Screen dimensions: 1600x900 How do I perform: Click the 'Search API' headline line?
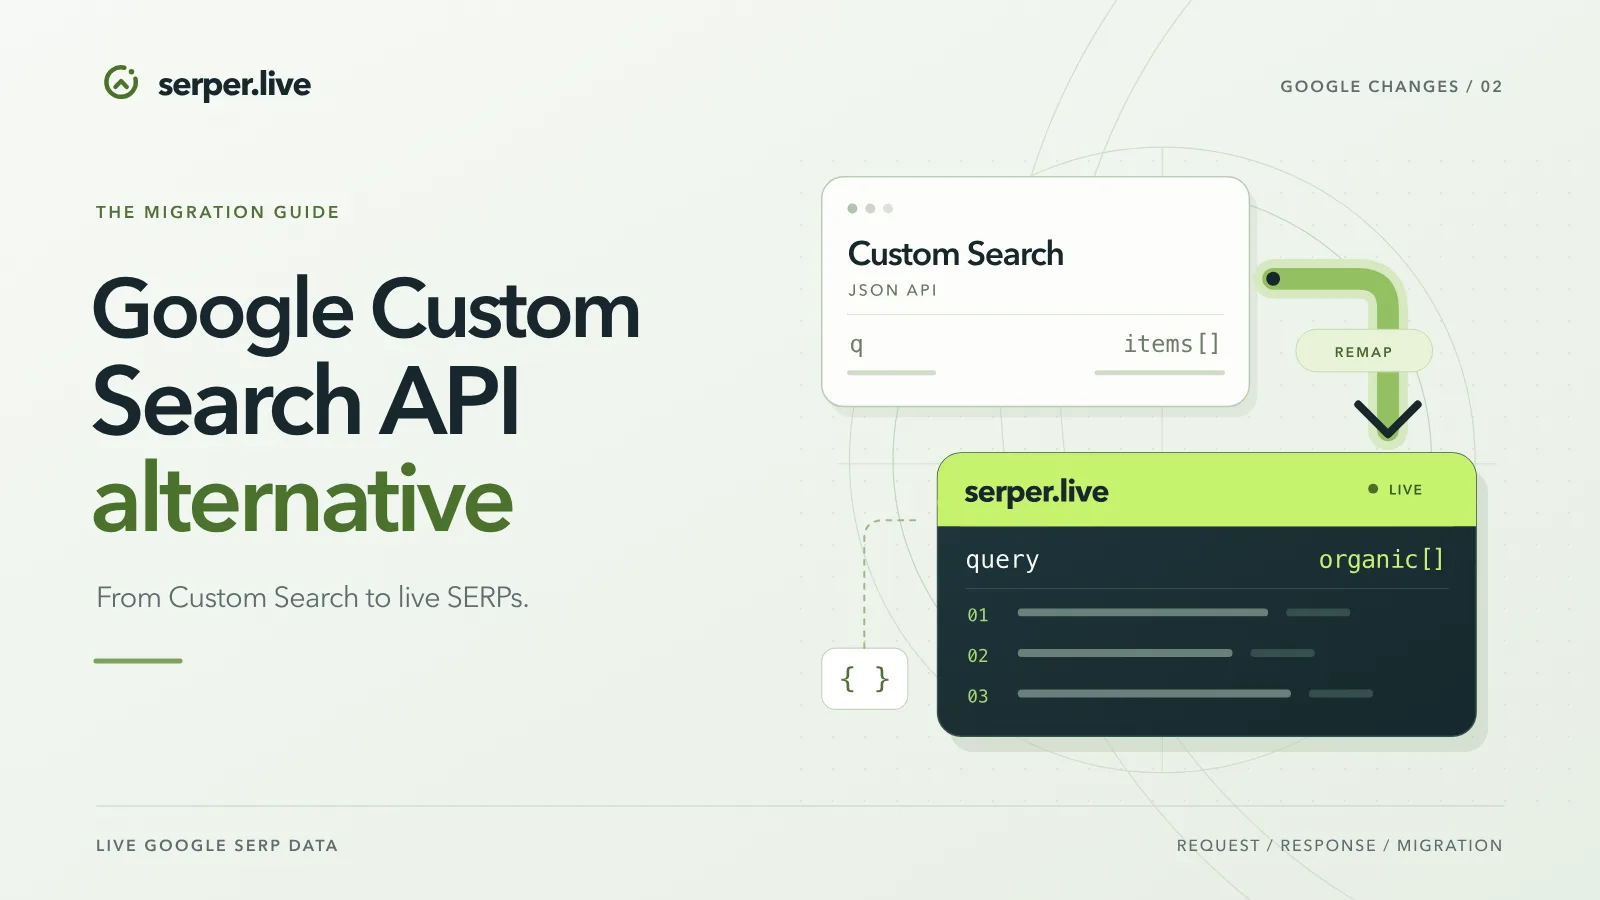306,400
